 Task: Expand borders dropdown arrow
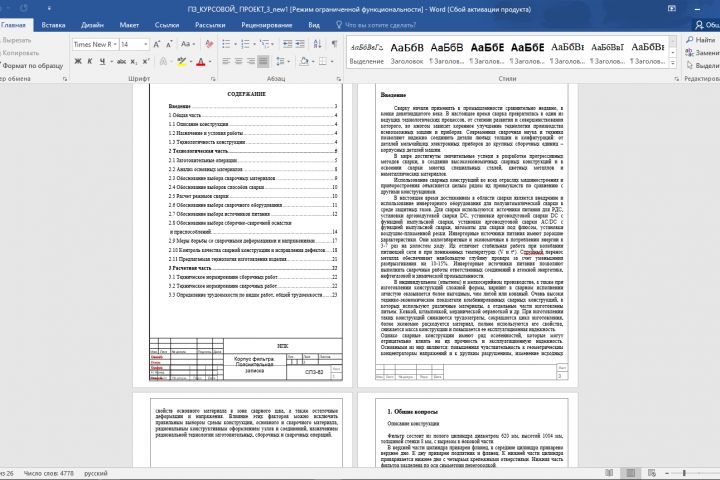pos(332,61)
